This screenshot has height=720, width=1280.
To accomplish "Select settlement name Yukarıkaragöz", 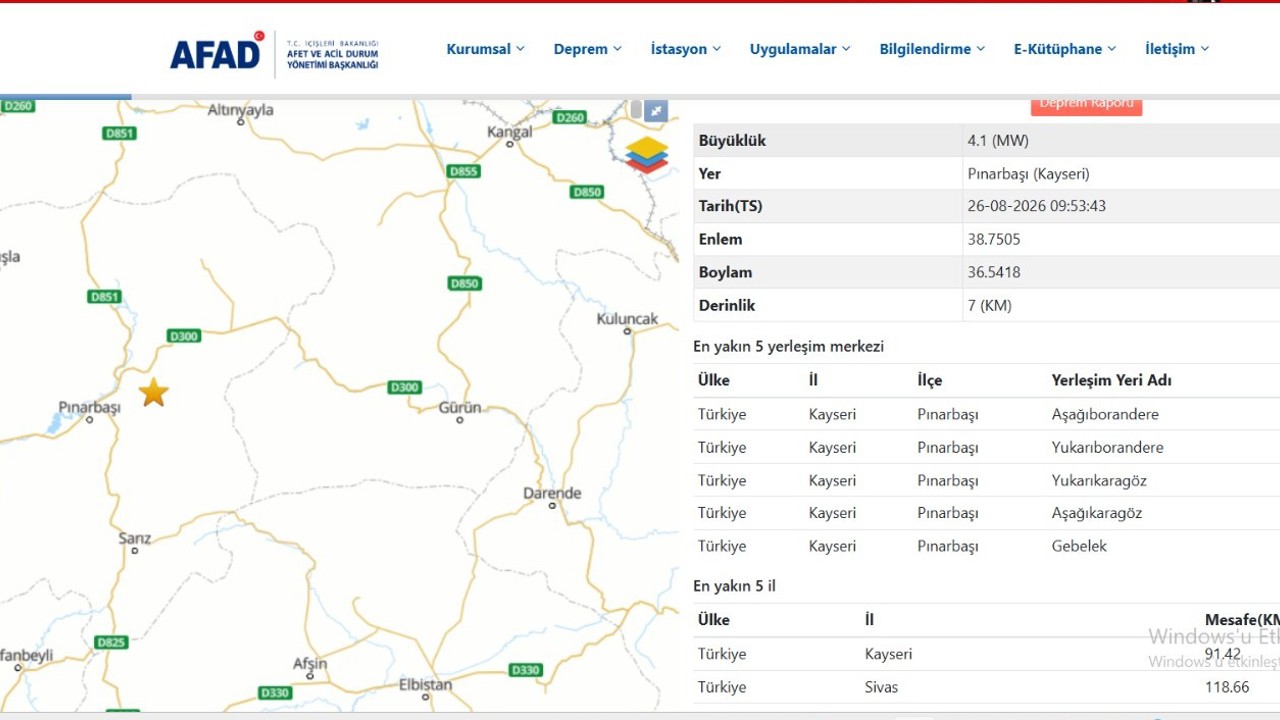I will click(1099, 480).
